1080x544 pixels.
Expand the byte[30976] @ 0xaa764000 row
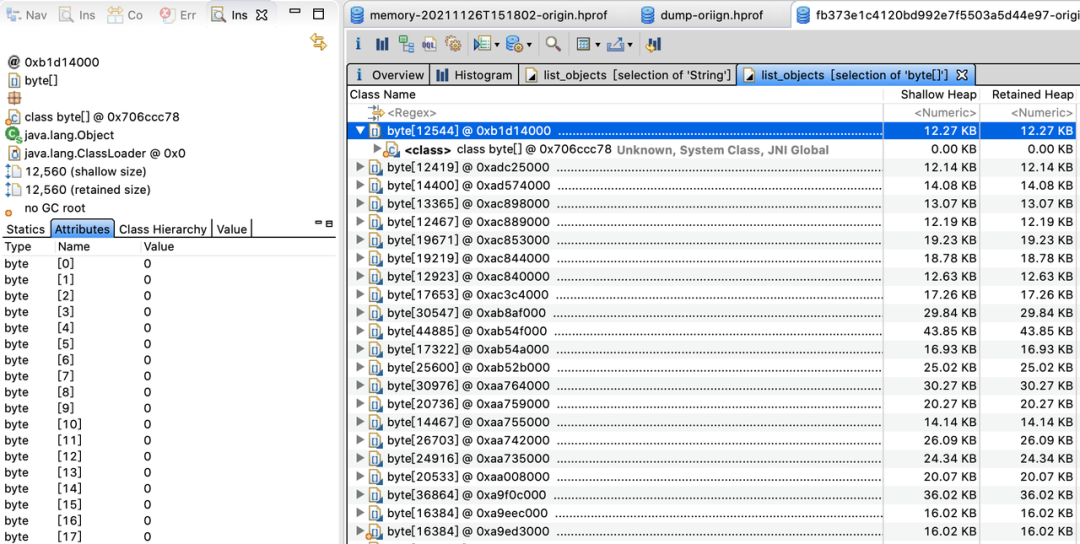(360, 385)
